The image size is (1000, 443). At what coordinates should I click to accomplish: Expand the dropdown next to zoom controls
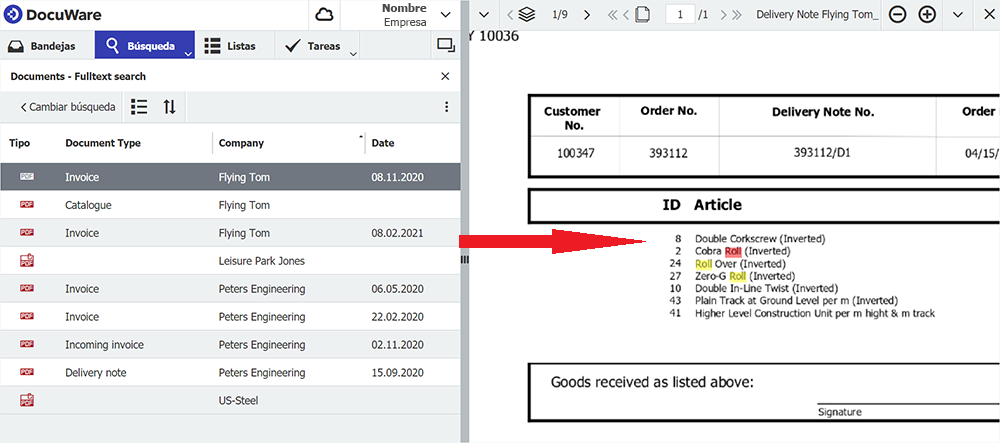tap(957, 14)
